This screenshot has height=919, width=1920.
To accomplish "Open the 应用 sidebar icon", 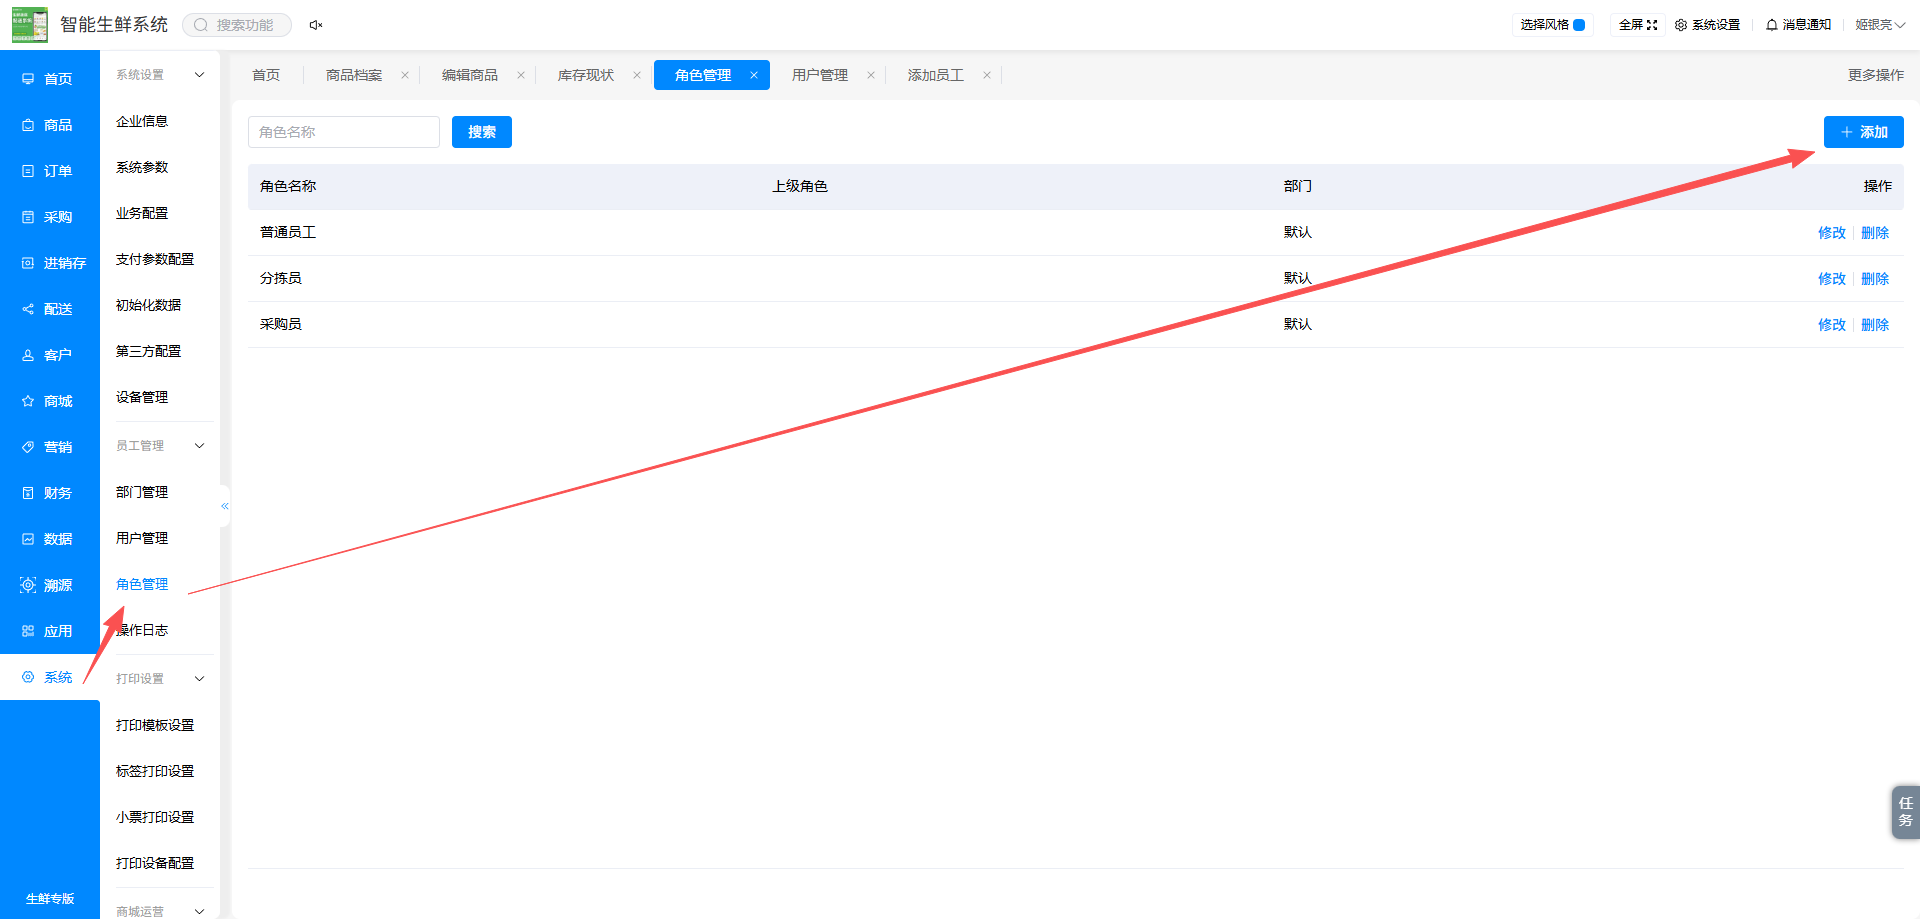I will point(28,631).
